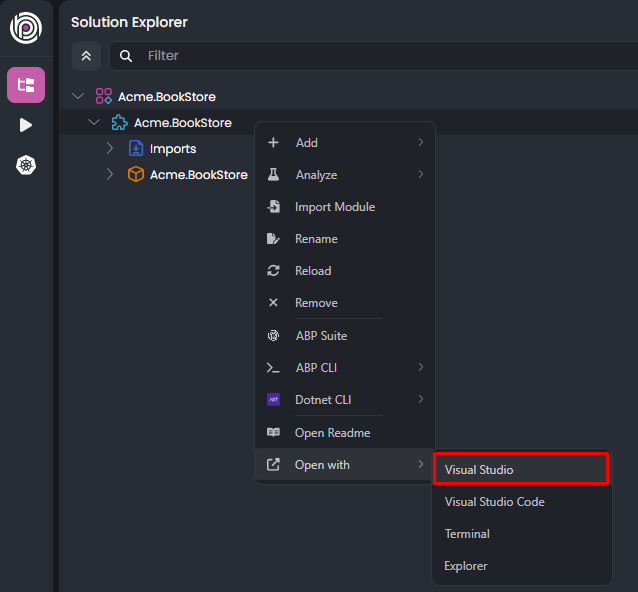
Task: Launch ABP Suite from context menu
Action: point(345,336)
